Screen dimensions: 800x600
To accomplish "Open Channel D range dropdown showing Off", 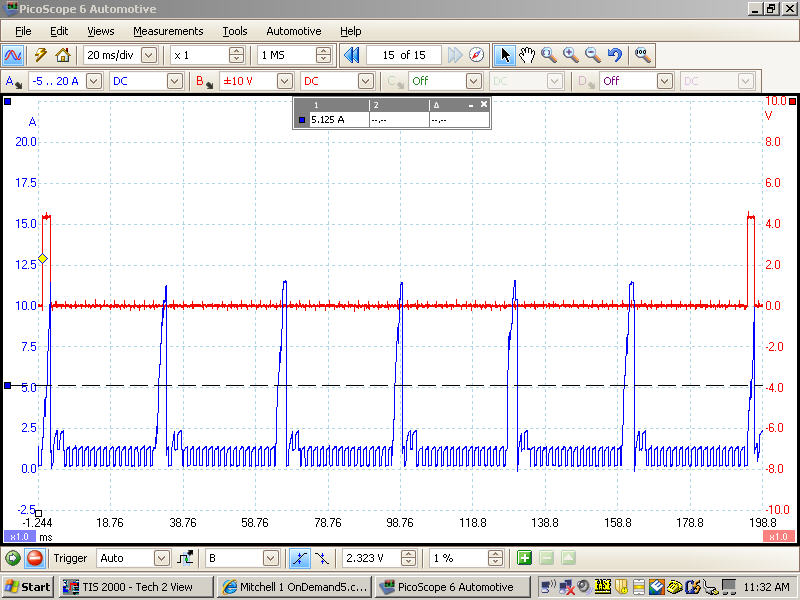I will coord(665,81).
